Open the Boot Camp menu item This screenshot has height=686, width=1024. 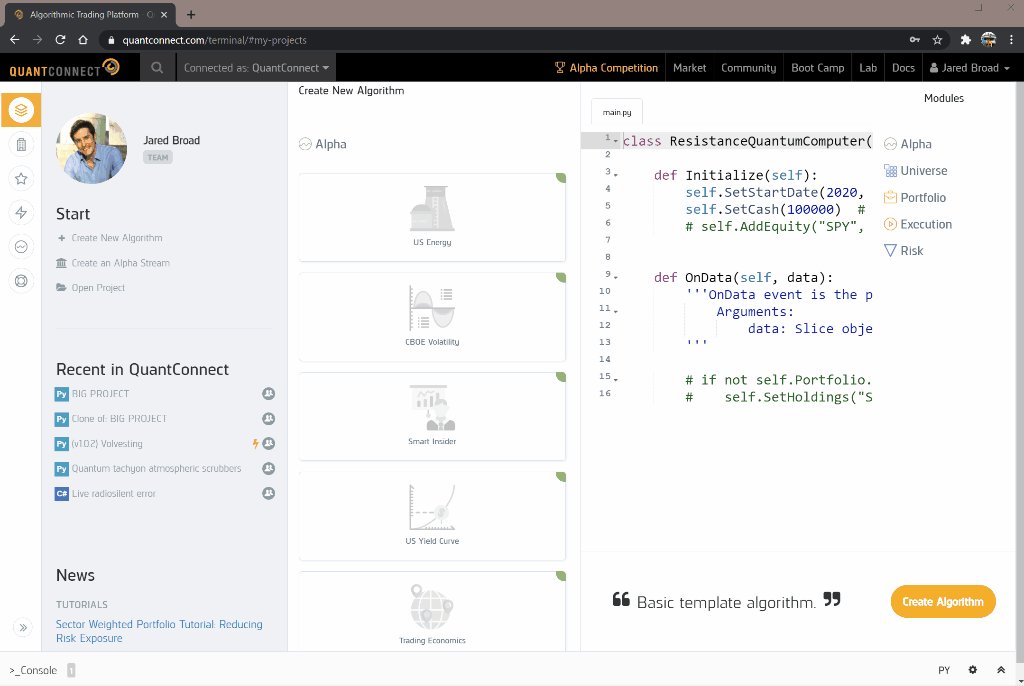(x=817, y=67)
